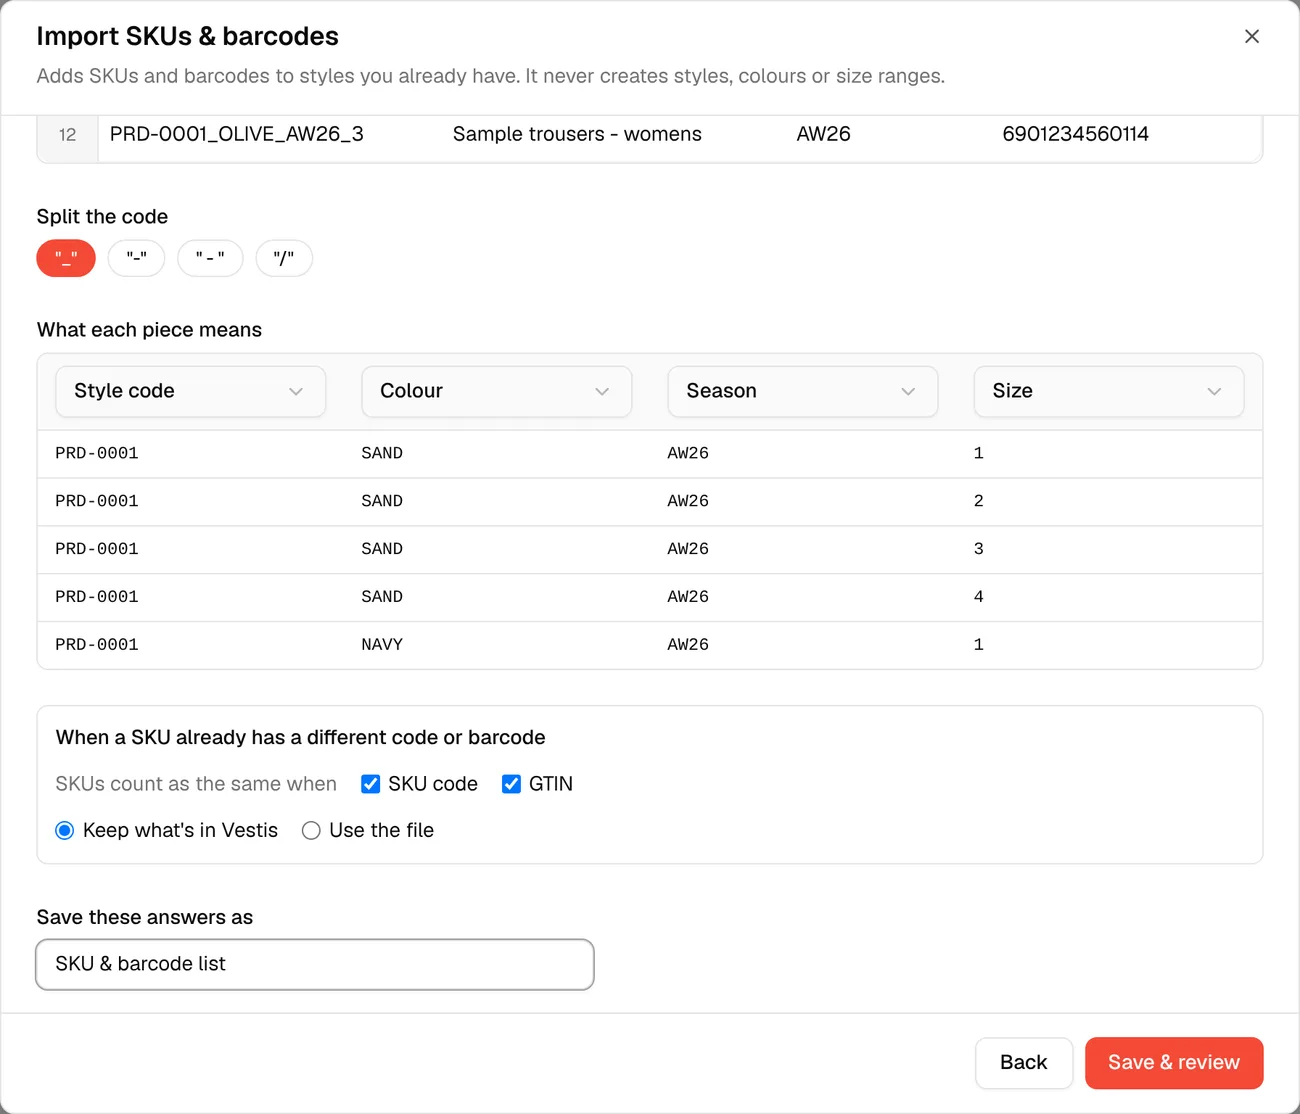This screenshot has height=1114, width=1300.
Task: Open the Style code dropdown
Action: [x=190, y=391]
